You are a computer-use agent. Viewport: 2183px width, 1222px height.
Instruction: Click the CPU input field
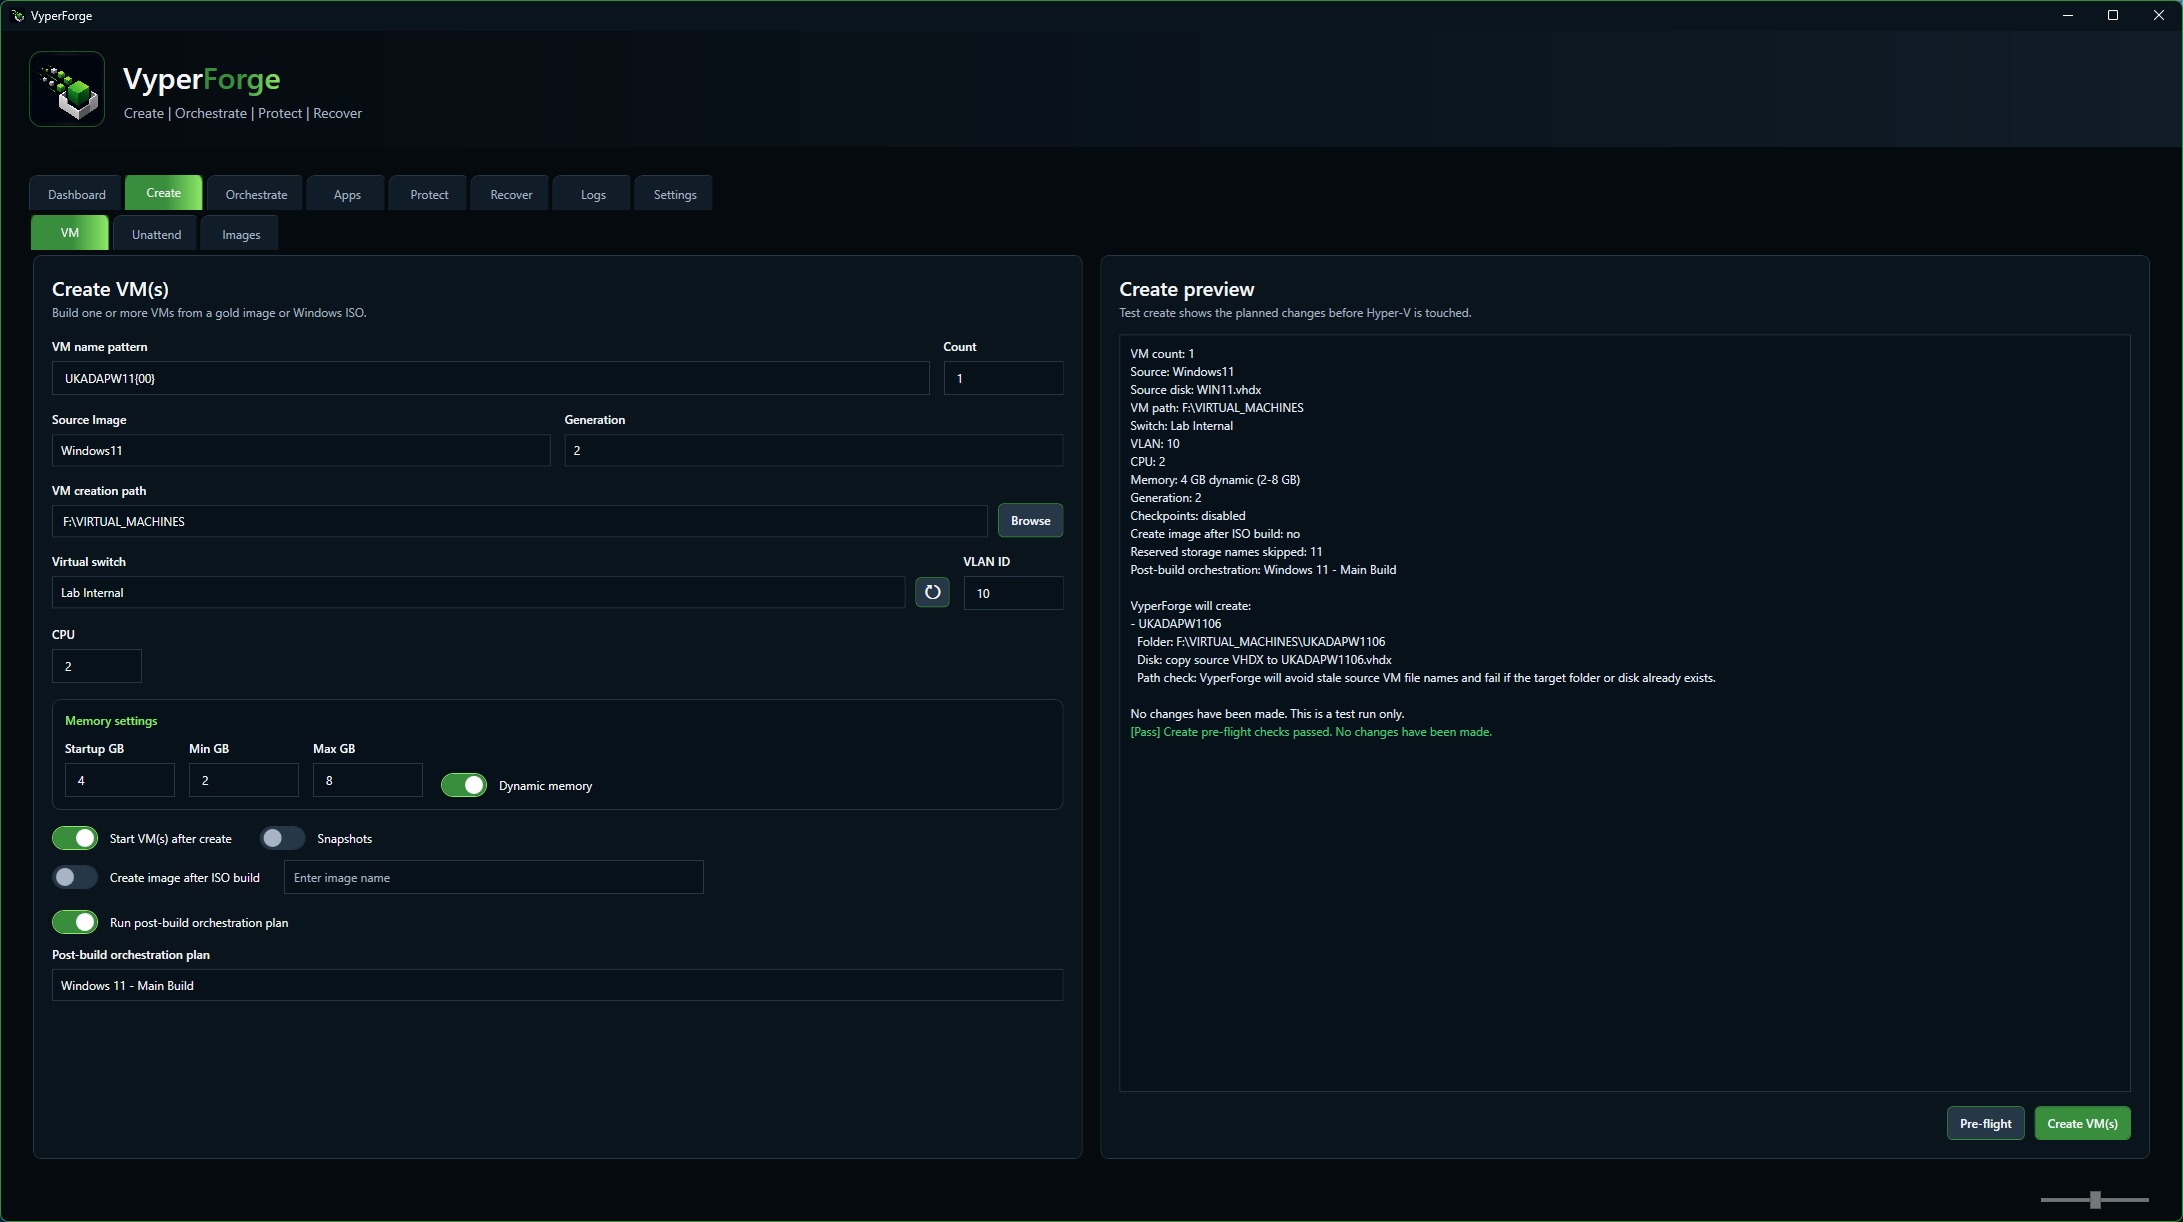tap(97, 666)
